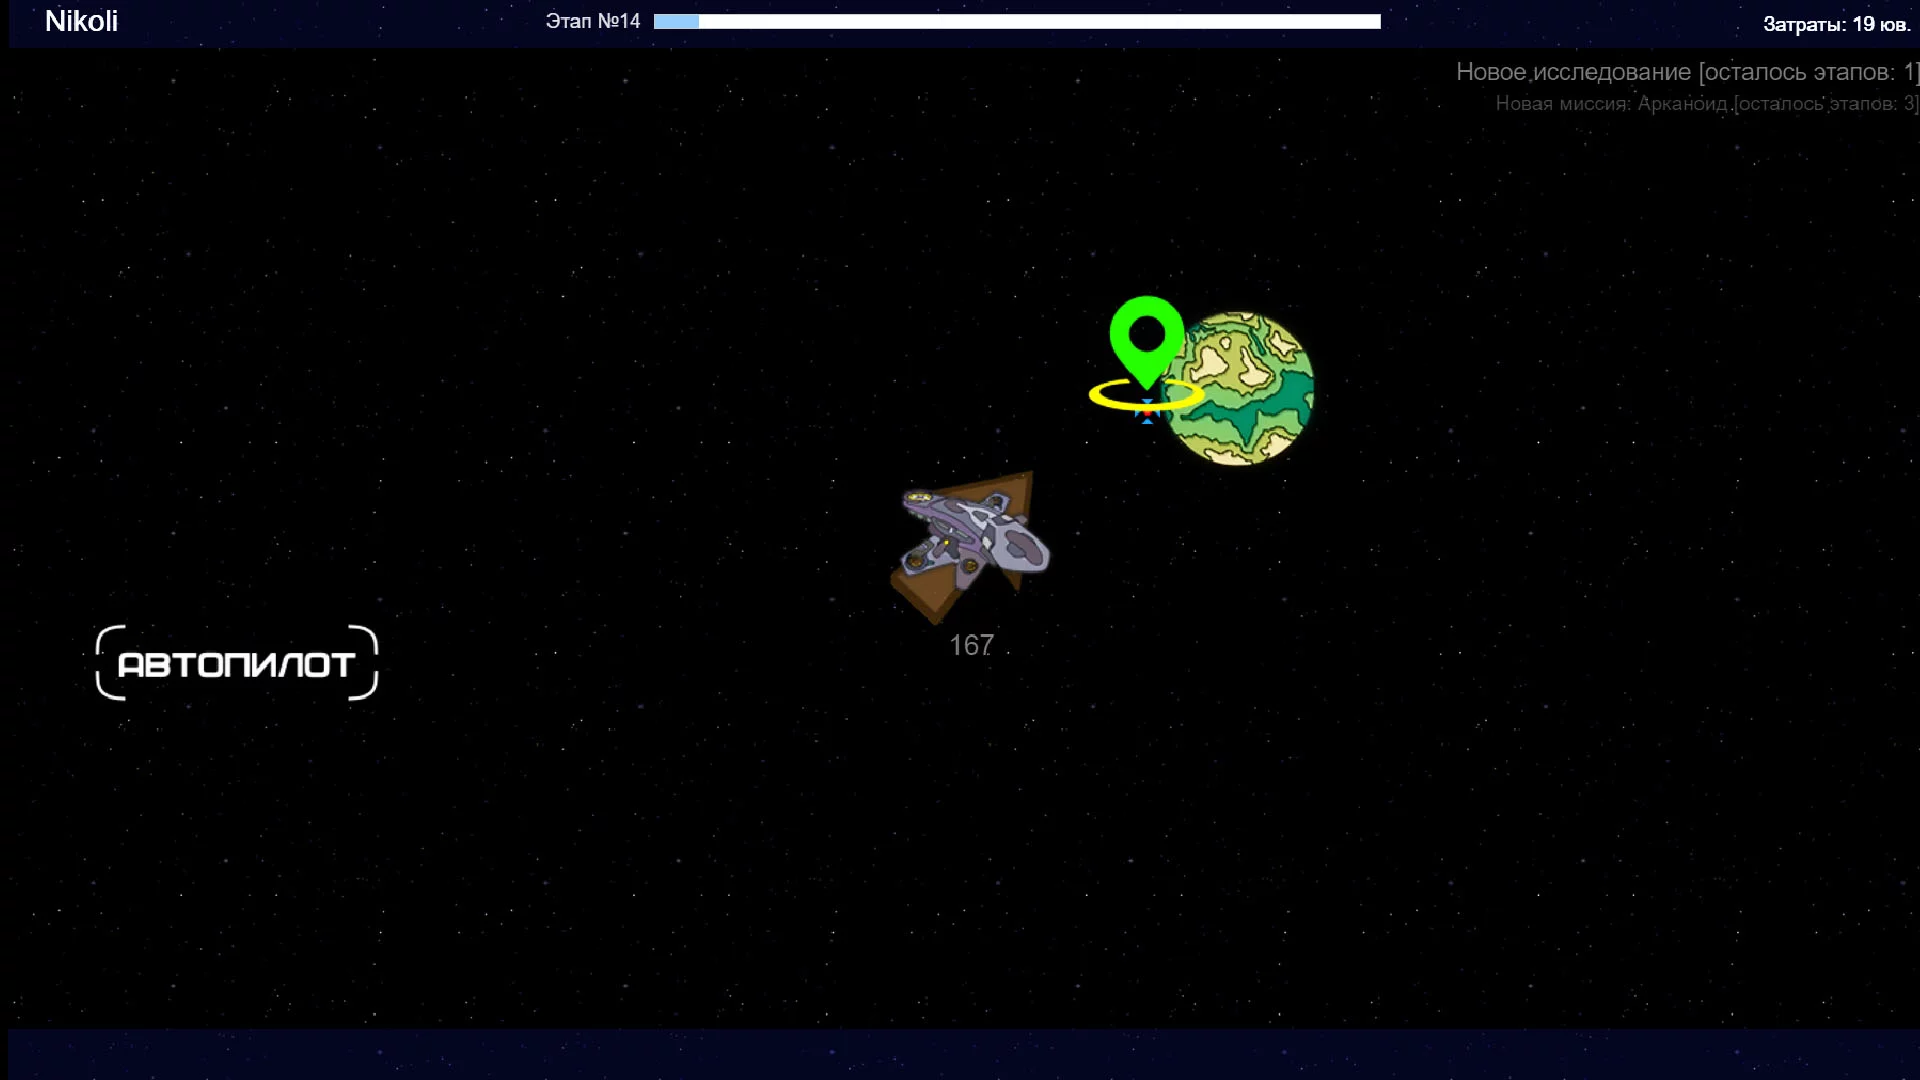
Task: Click the Затраты: 19 юв. cost readout
Action: [x=1836, y=24]
